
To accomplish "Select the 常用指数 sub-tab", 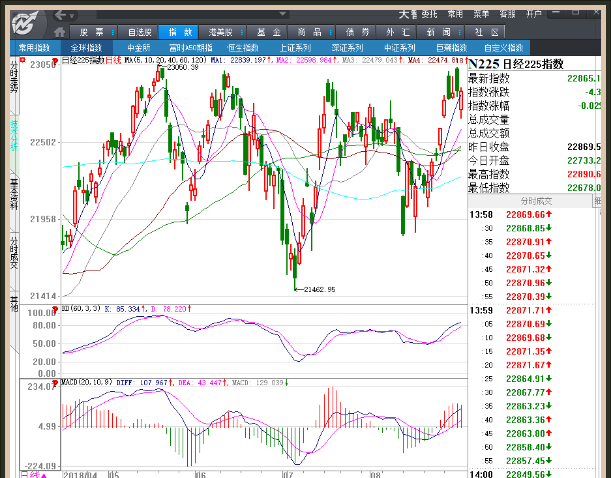I will tap(35, 48).
